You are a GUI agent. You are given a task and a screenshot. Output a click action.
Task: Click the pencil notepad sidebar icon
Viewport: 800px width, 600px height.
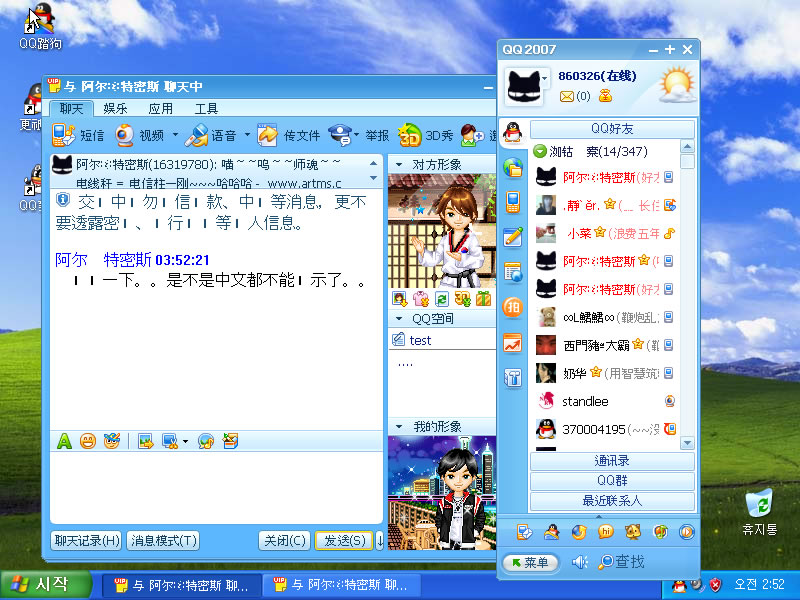click(x=513, y=237)
